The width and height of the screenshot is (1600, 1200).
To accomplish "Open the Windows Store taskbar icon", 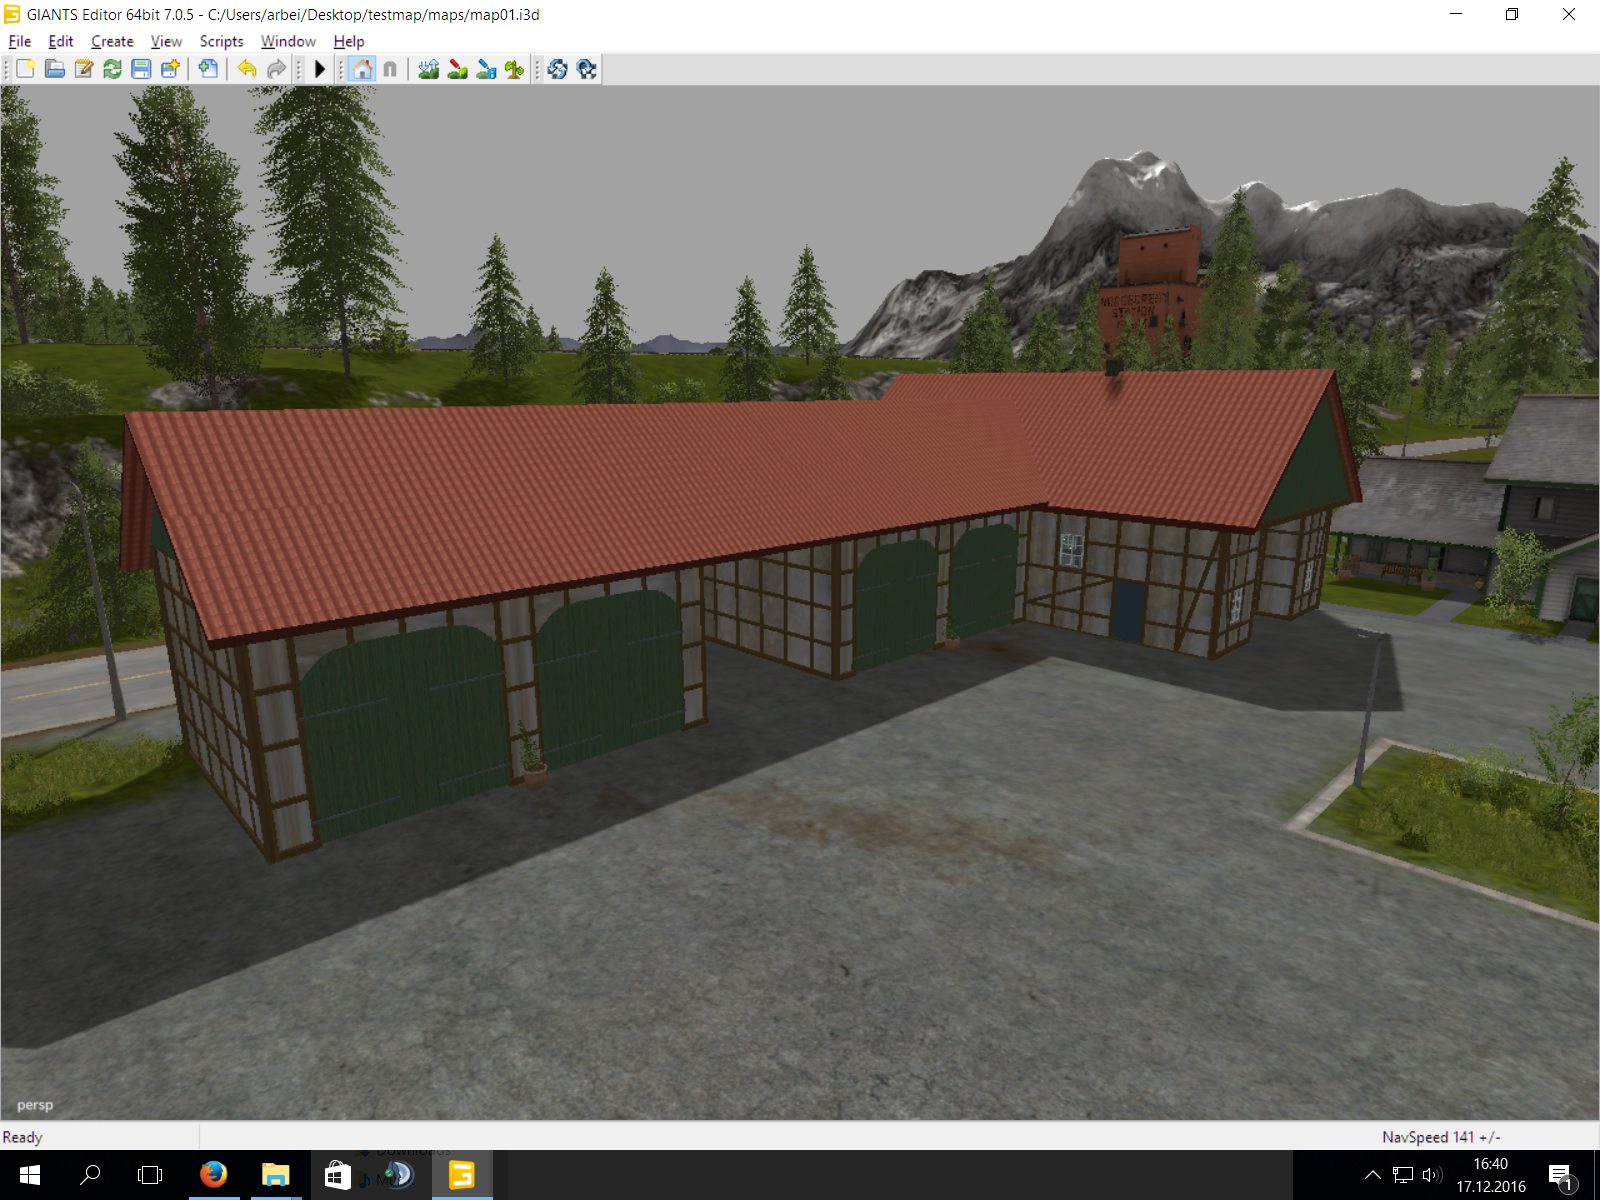I will (x=338, y=1175).
